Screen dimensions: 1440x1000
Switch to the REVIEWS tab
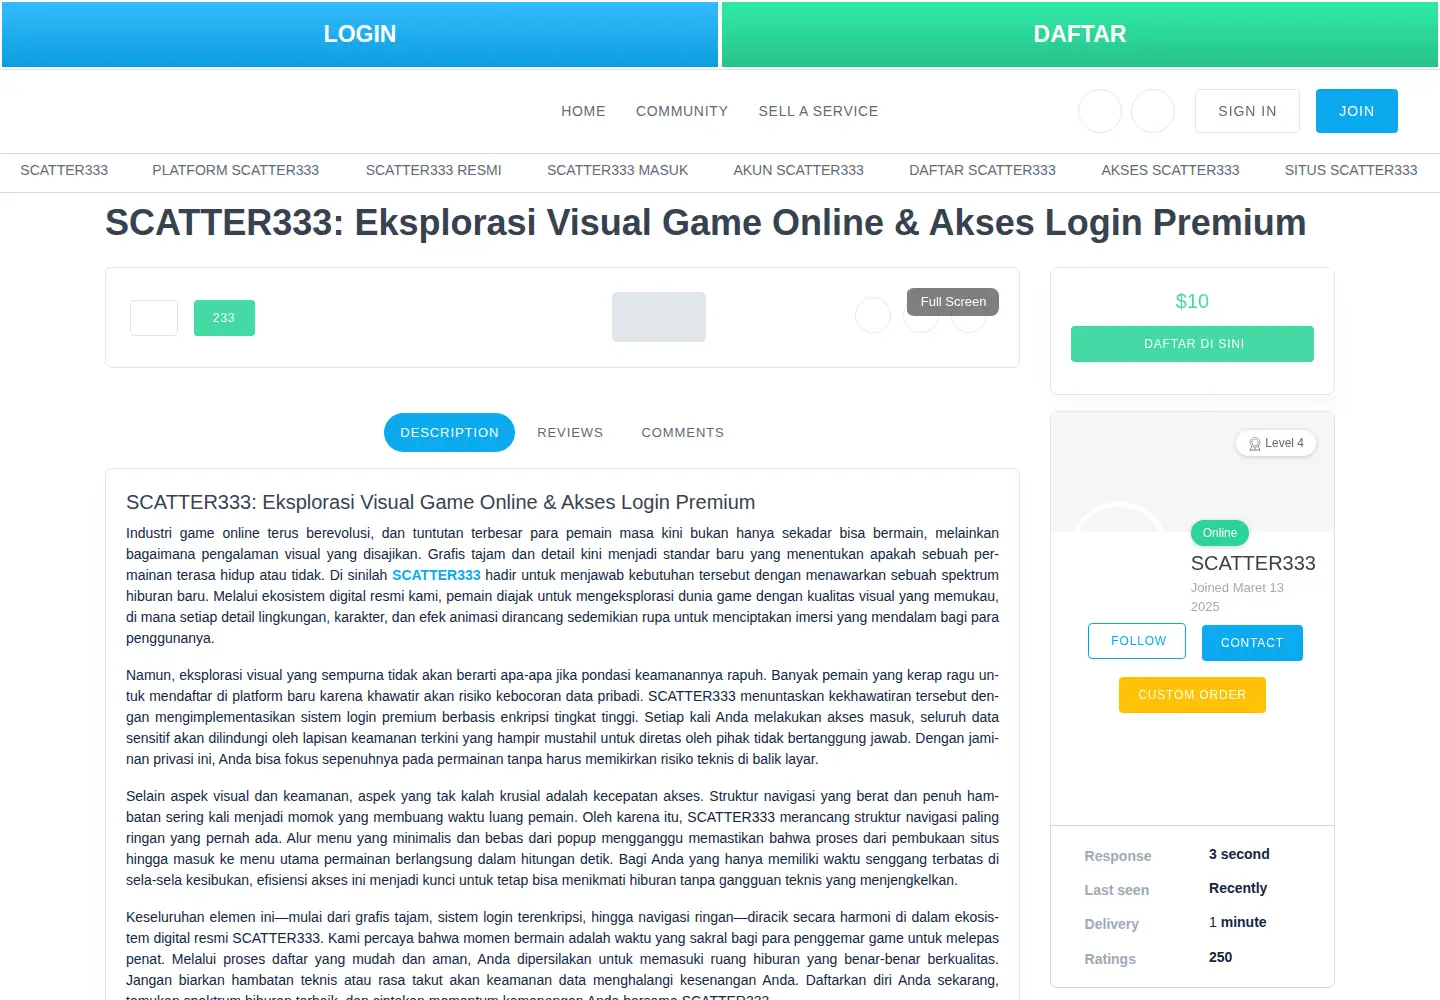(x=570, y=432)
